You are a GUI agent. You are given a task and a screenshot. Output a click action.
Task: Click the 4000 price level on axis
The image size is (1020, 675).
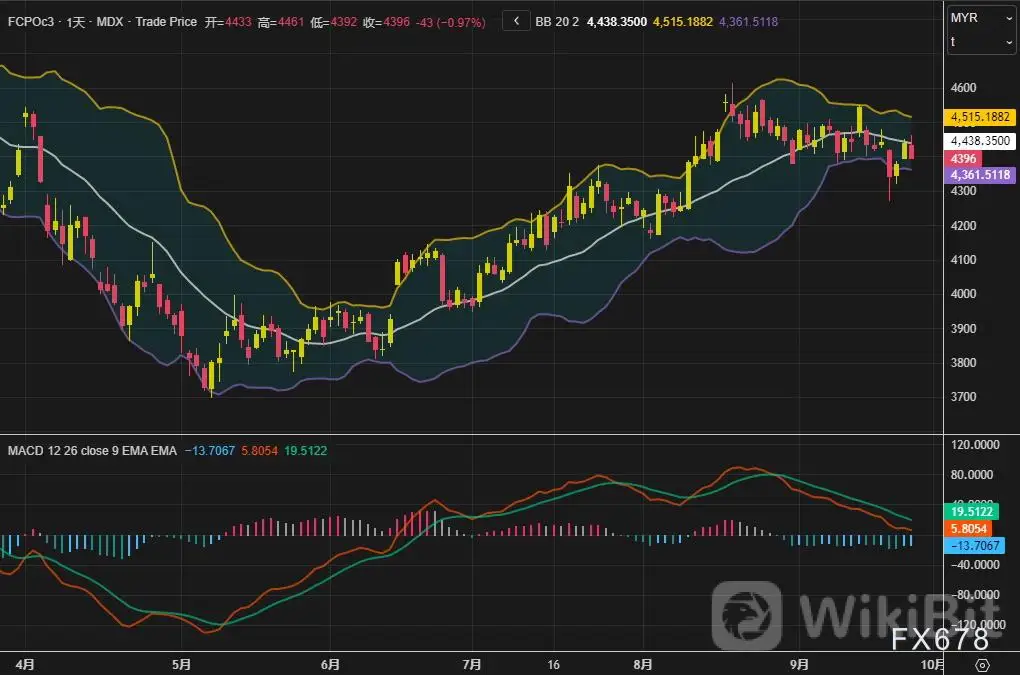coord(963,294)
